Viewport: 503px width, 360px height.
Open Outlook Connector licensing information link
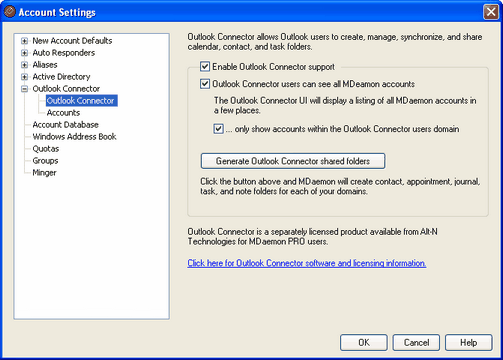pos(307,263)
